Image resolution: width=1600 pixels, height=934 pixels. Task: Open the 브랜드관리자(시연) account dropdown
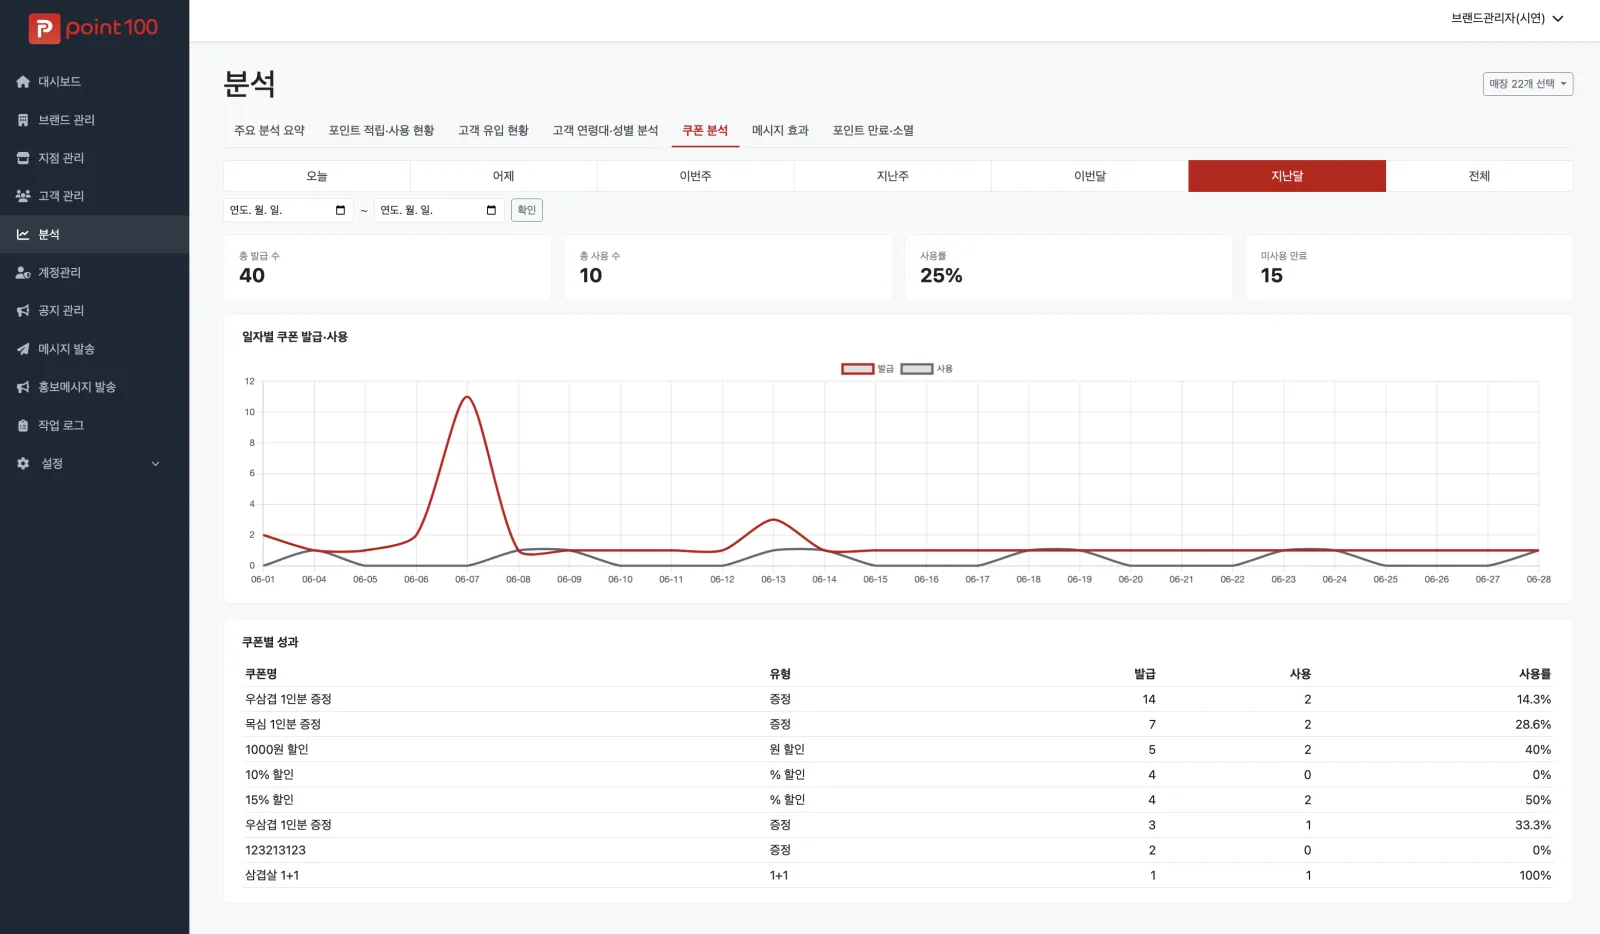(x=1507, y=18)
